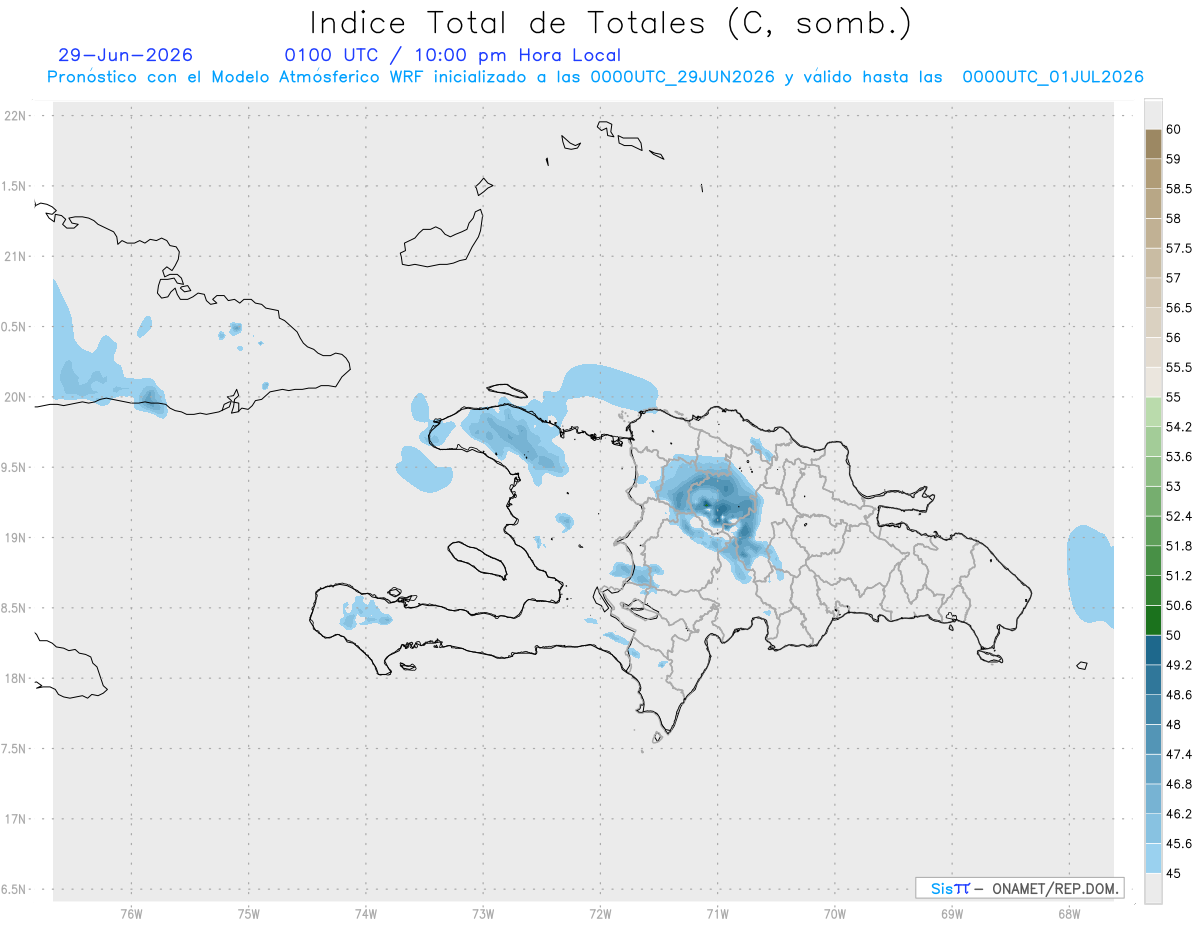Click the "22N" latitude label

pyautogui.click(x=17, y=116)
